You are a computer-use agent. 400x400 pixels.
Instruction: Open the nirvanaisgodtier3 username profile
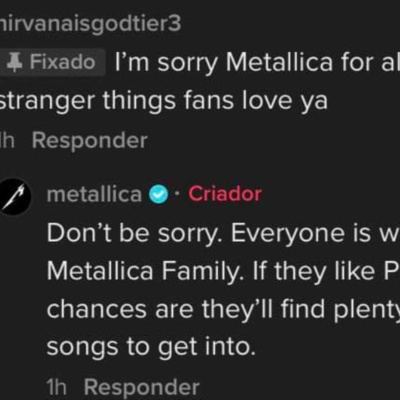(x=90, y=24)
